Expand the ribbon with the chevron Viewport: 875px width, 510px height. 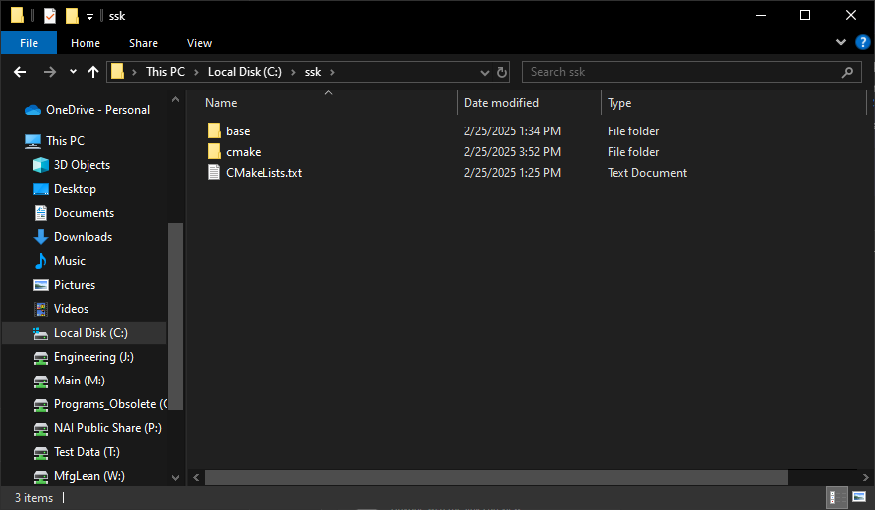pos(840,42)
